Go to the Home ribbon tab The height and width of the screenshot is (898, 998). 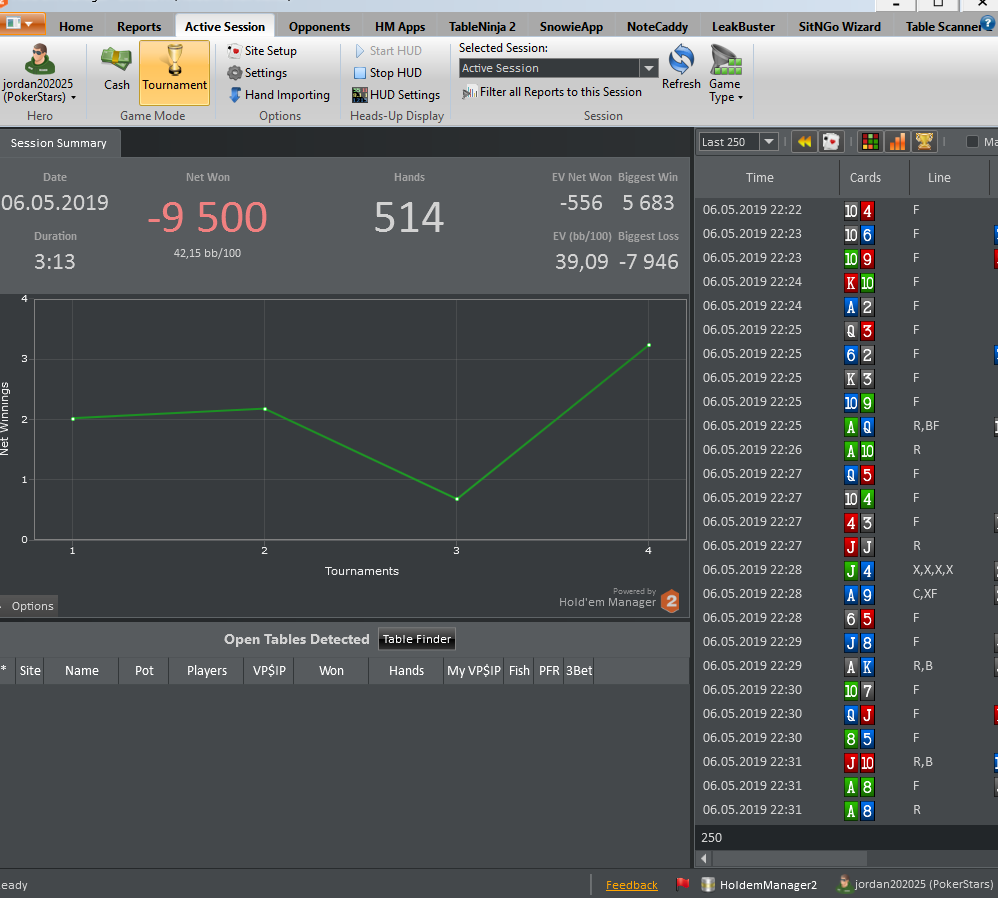click(76, 27)
